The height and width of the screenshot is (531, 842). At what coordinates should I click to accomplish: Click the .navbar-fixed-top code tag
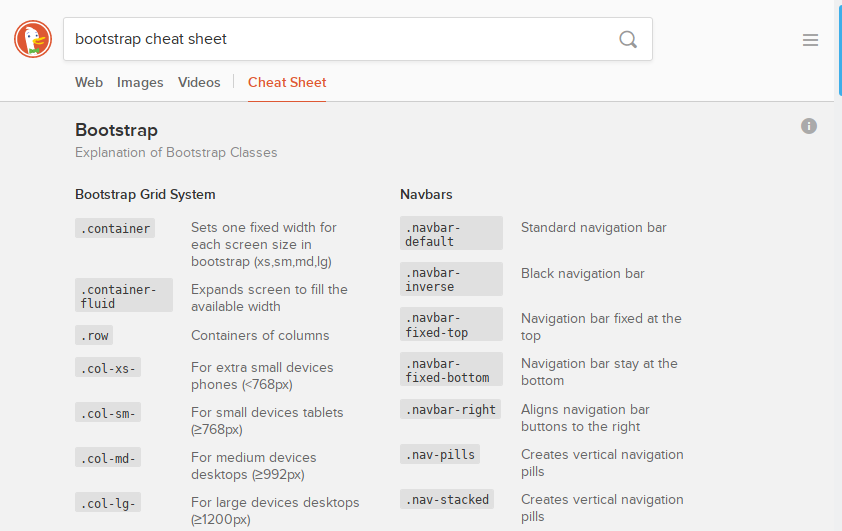[x=451, y=325]
